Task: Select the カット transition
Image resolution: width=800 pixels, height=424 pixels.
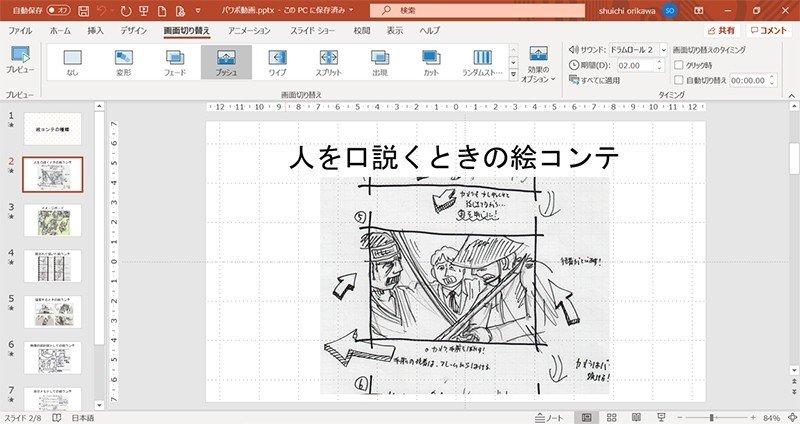Action: click(431, 62)
